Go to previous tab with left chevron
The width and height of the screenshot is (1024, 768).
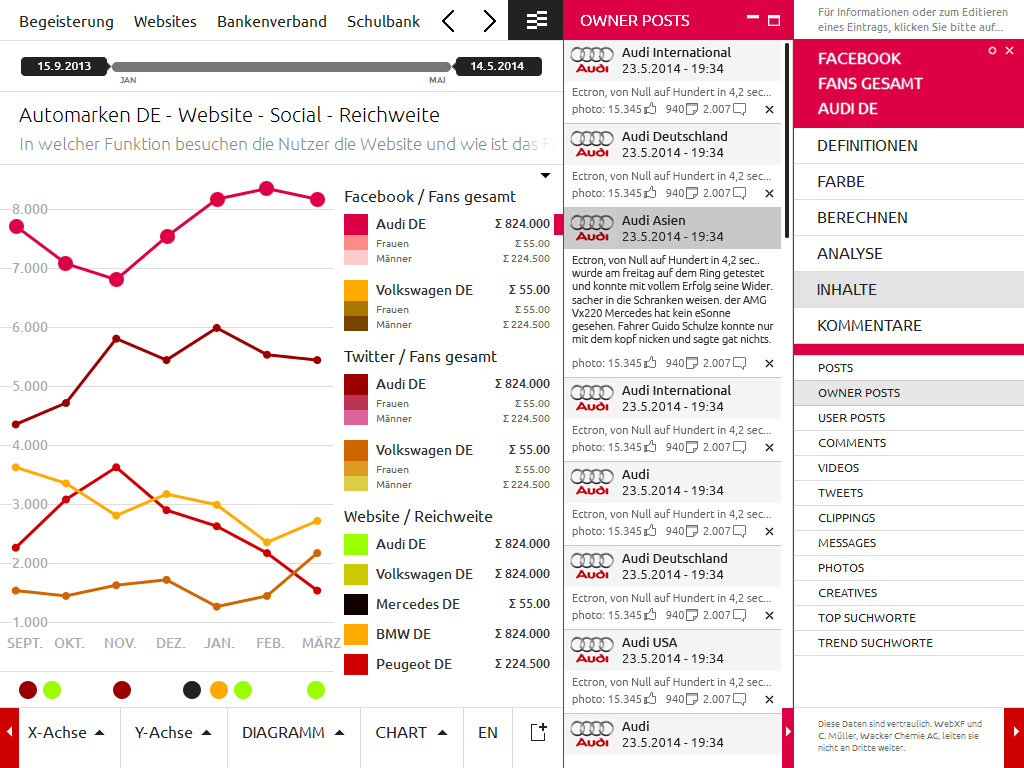[448, 21]
